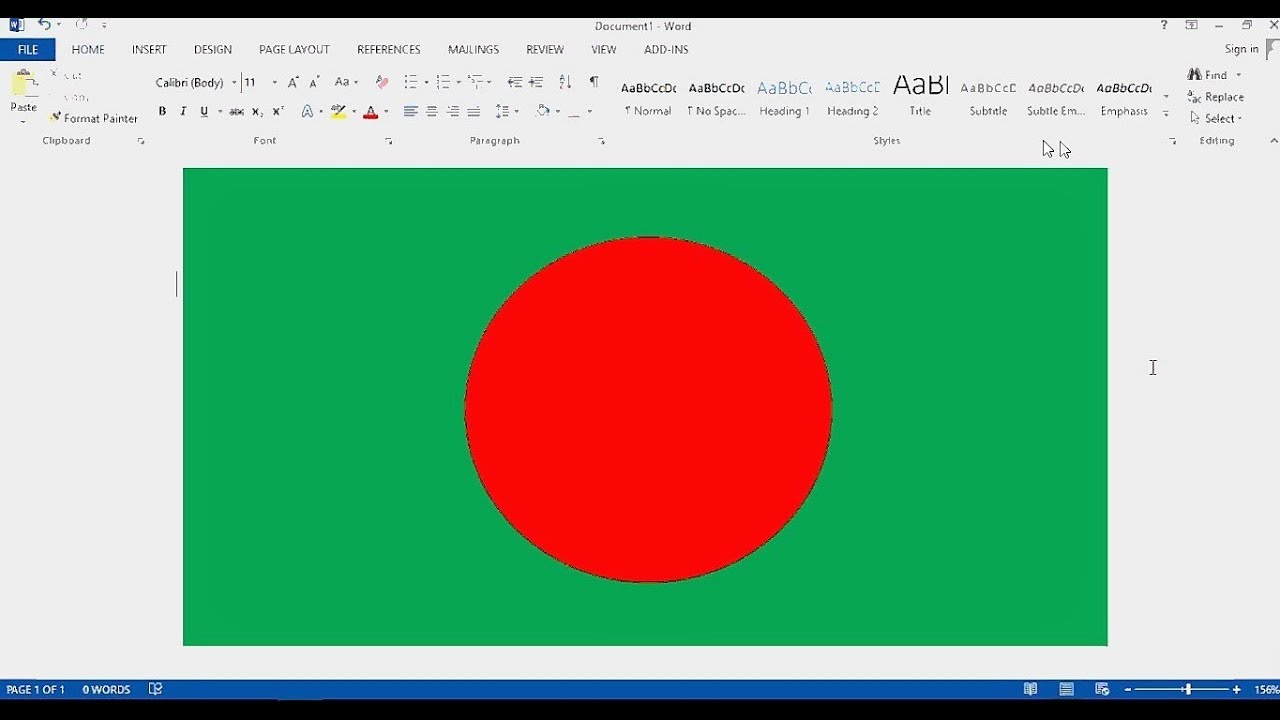Toggle Underline formatting
The width and height of the screenshot is (1280, 720).
[202, 111]
